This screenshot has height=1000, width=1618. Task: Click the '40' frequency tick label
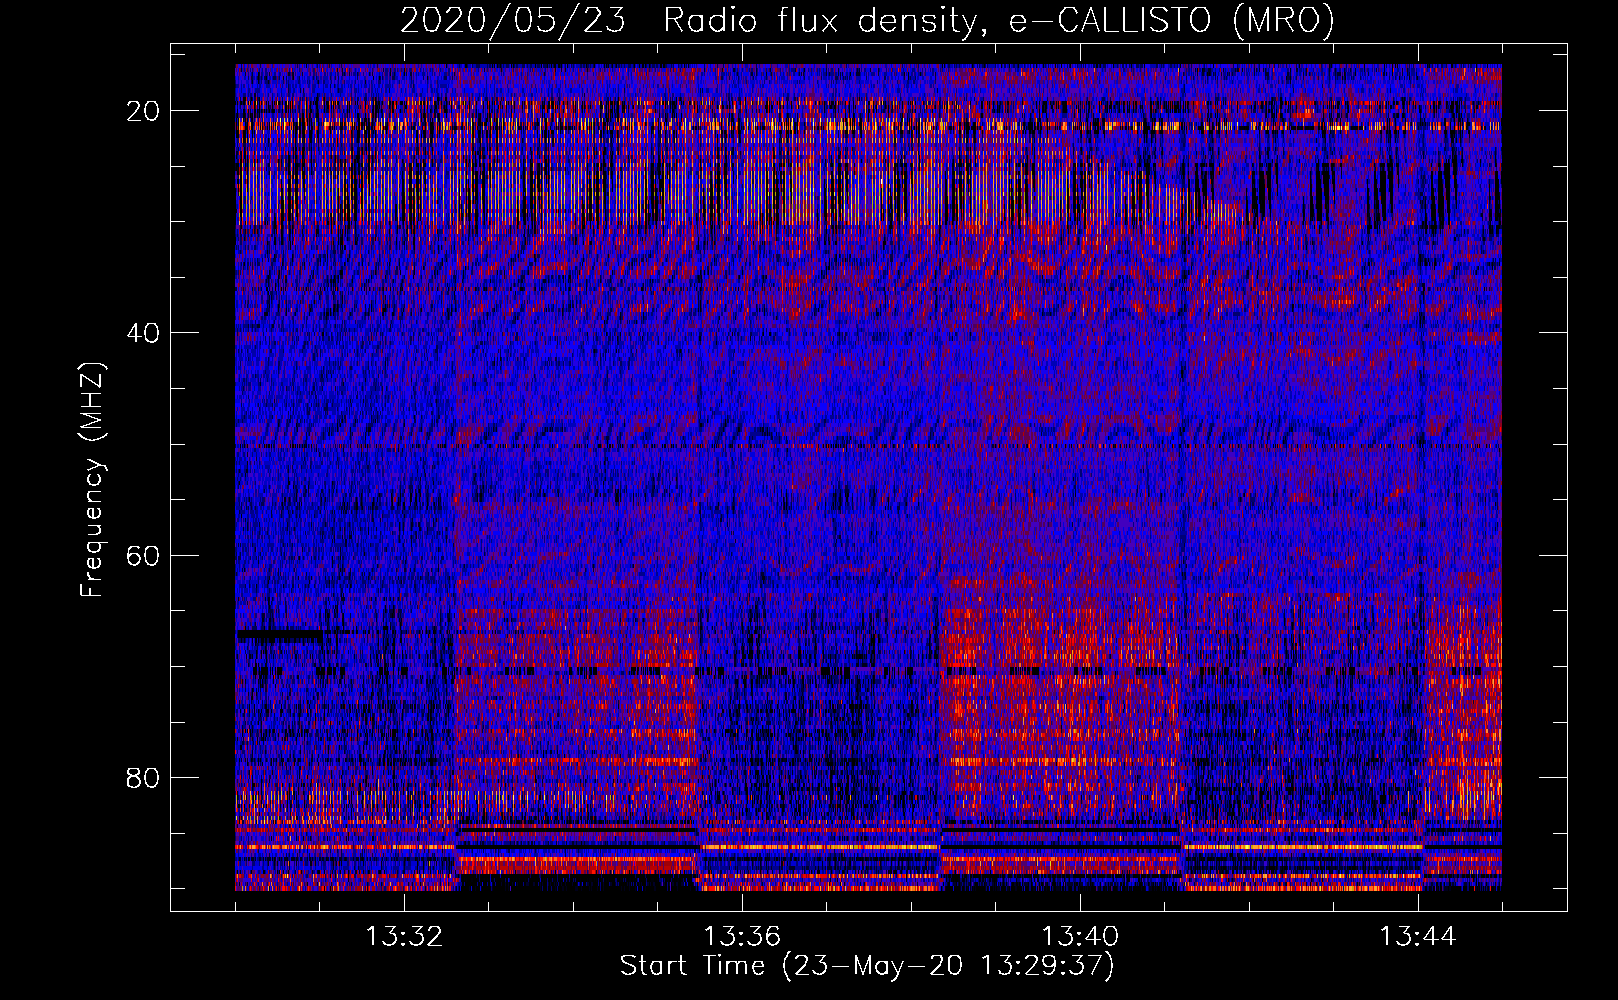(x=144, y=333)
